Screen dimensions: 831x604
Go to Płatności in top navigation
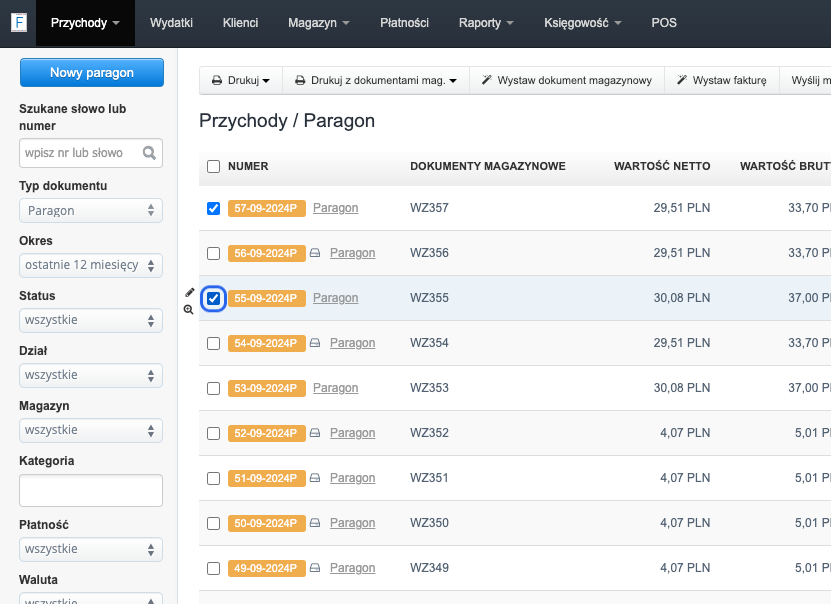point(404,23)
